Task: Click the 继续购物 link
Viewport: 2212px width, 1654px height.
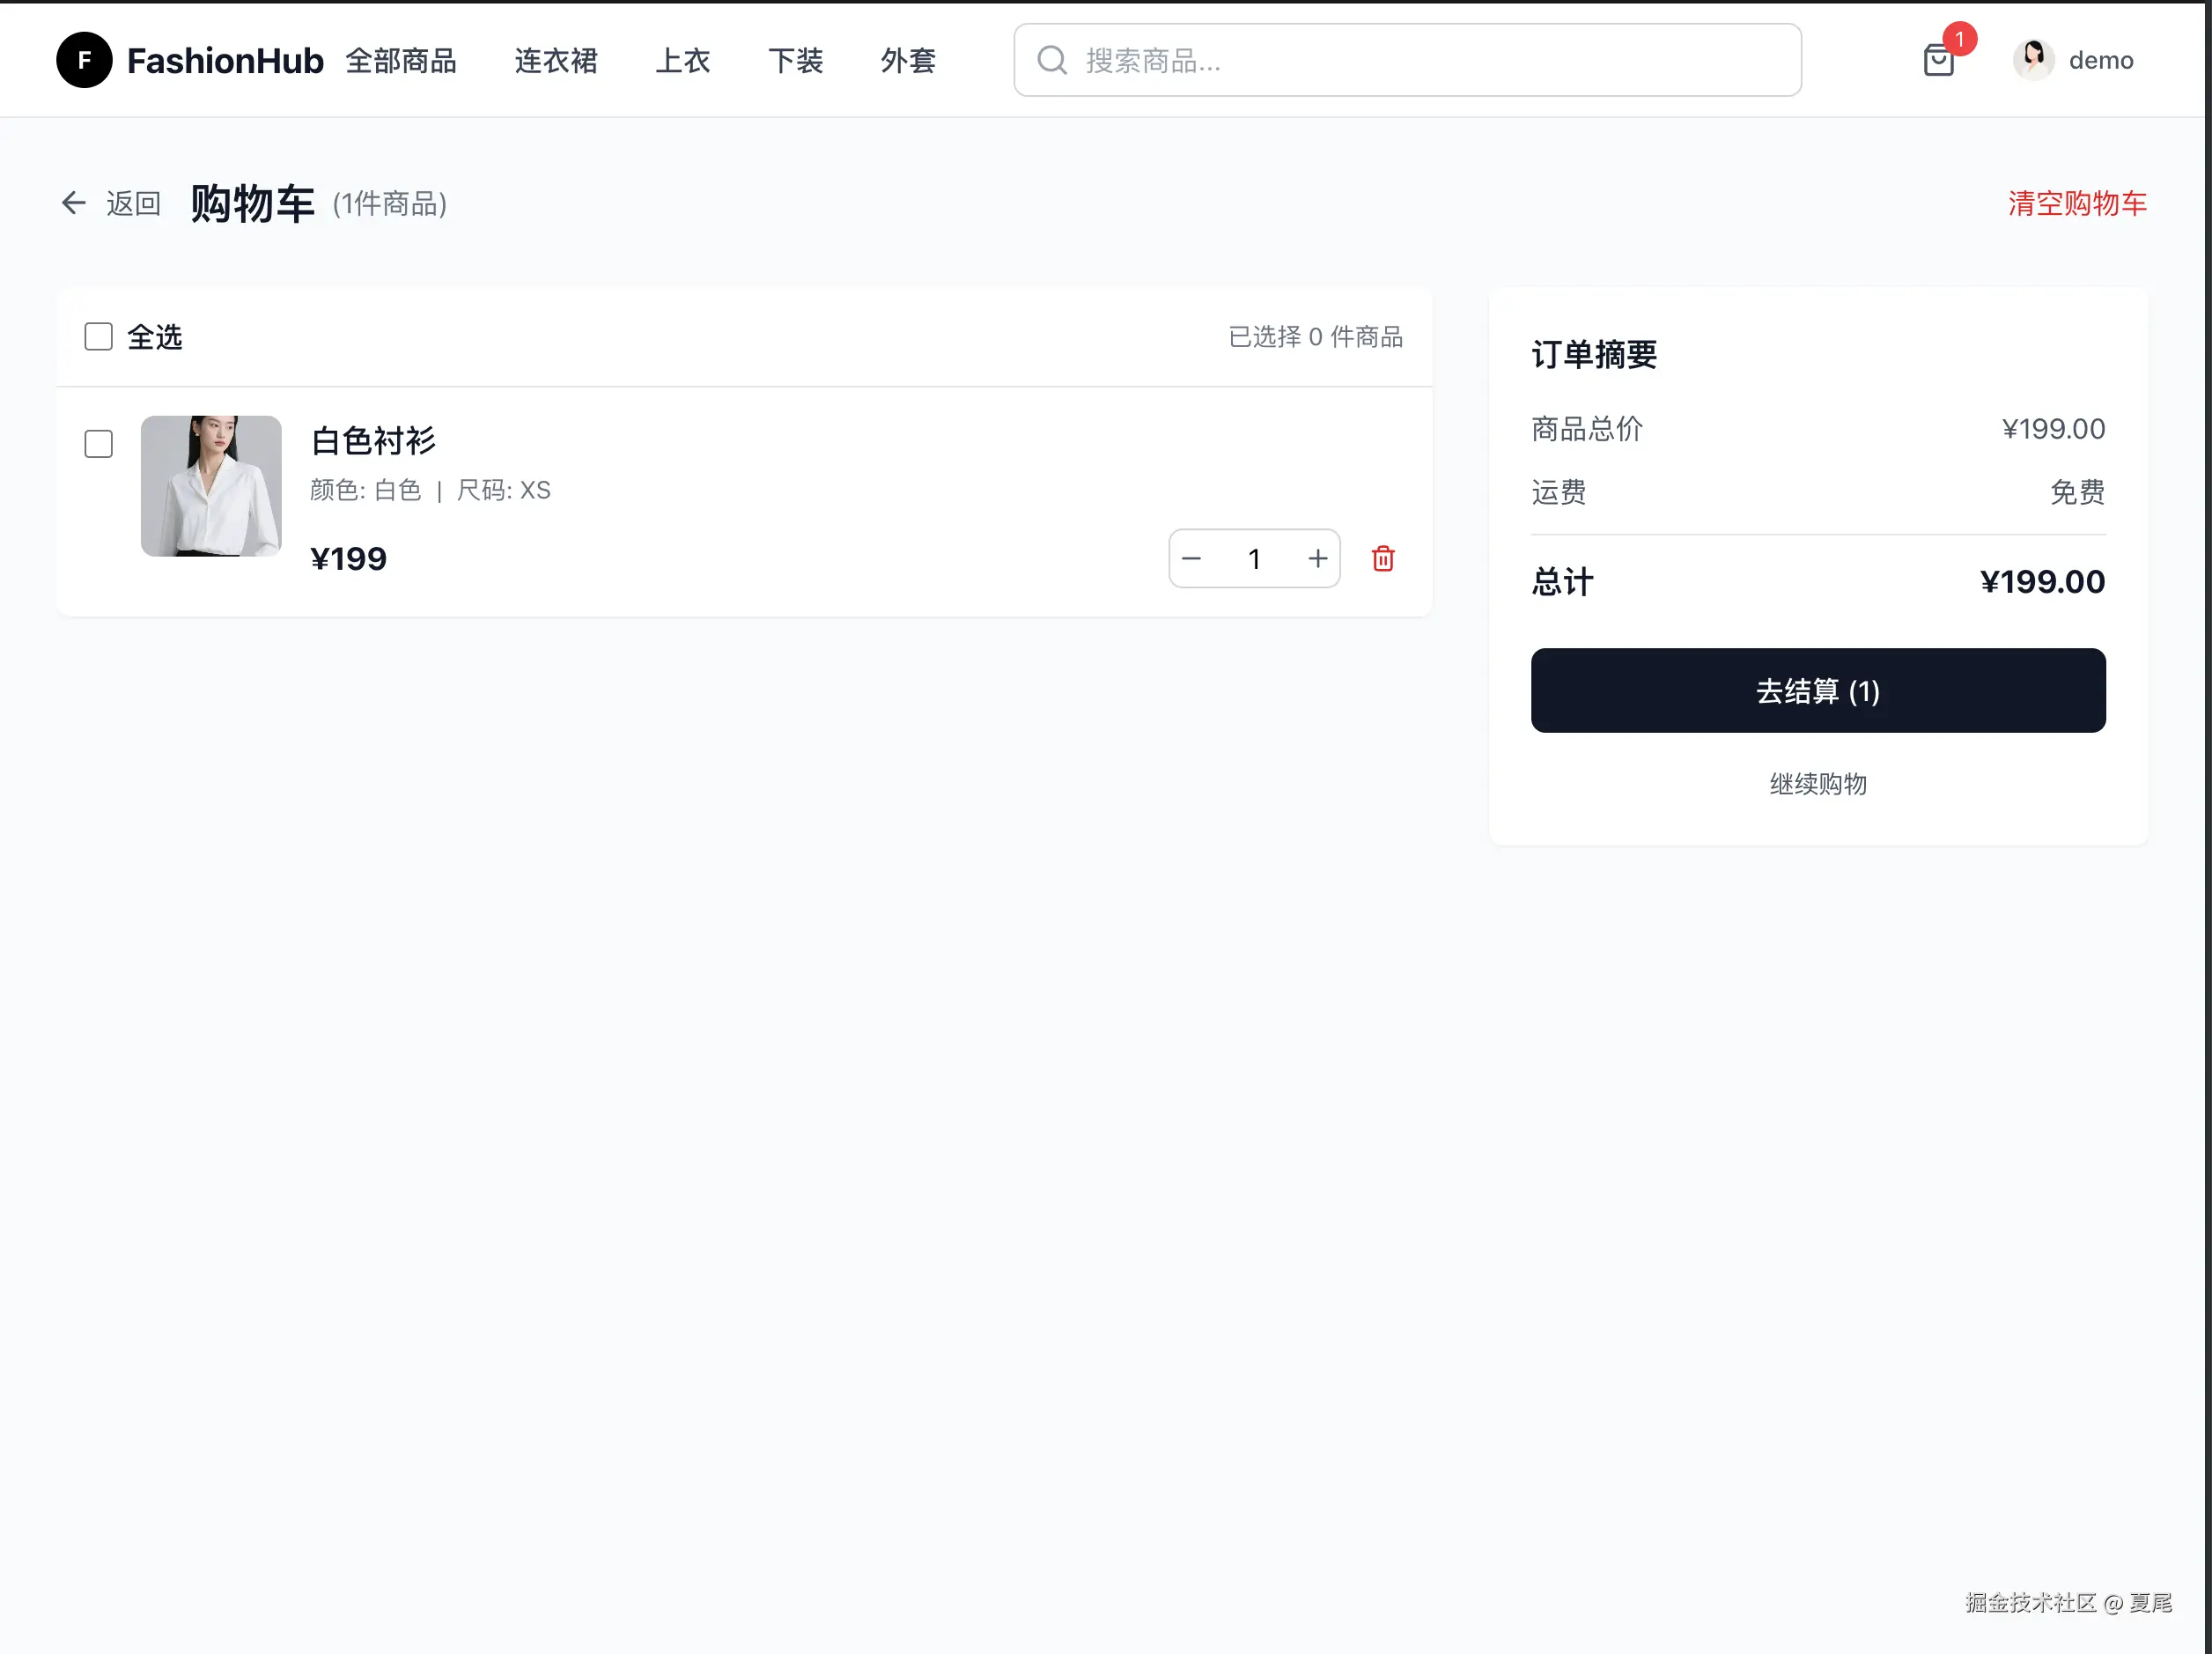Action: coord(1817,783)
